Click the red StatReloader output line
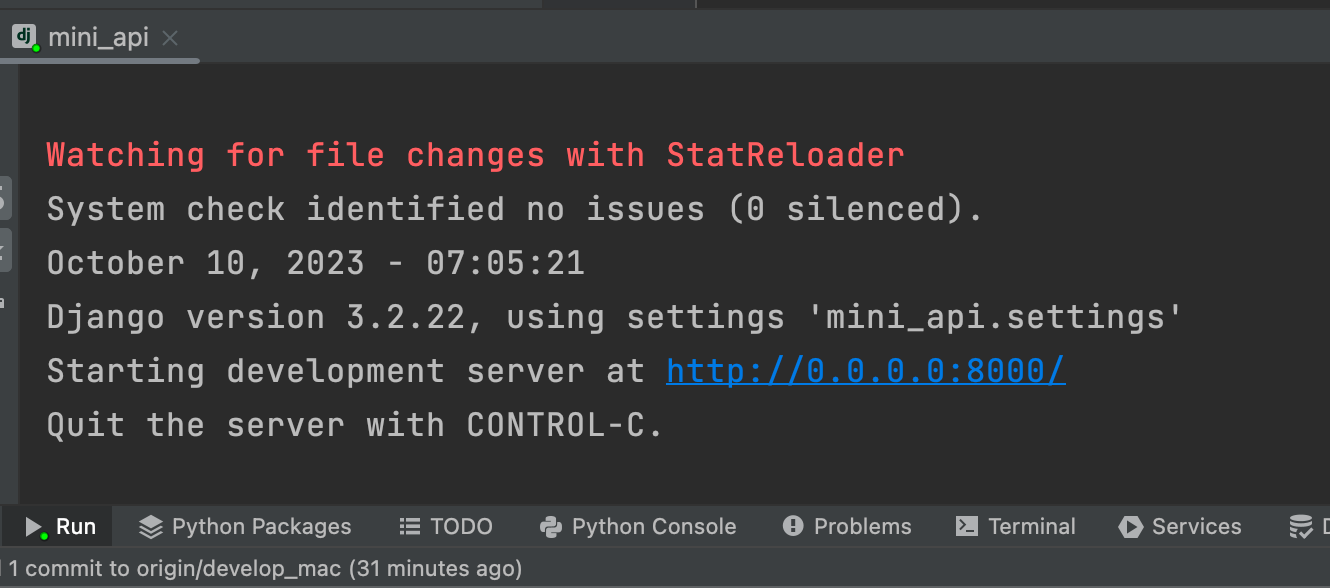The width and height of the screenshot is (1330, 588). [x=475, y=155]
